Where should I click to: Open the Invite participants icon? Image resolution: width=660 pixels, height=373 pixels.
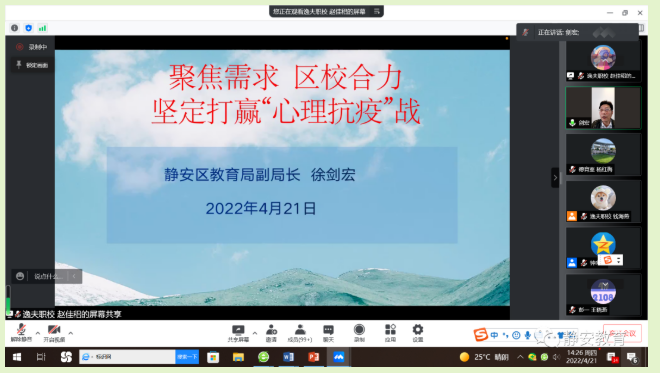click(271, 333)
